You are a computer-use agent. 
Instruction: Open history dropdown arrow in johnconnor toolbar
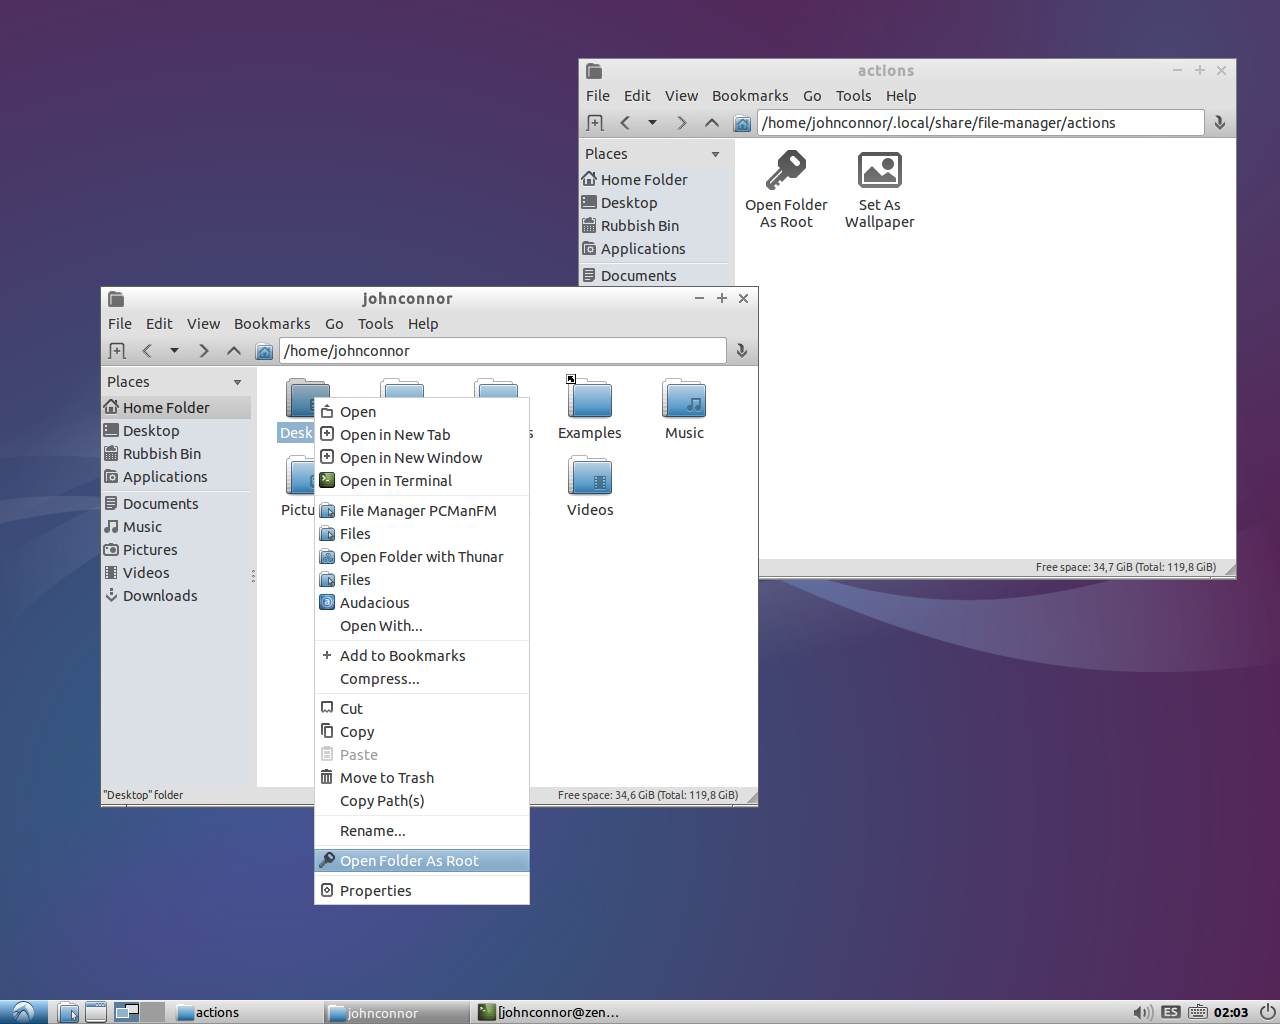pos(174,351)
